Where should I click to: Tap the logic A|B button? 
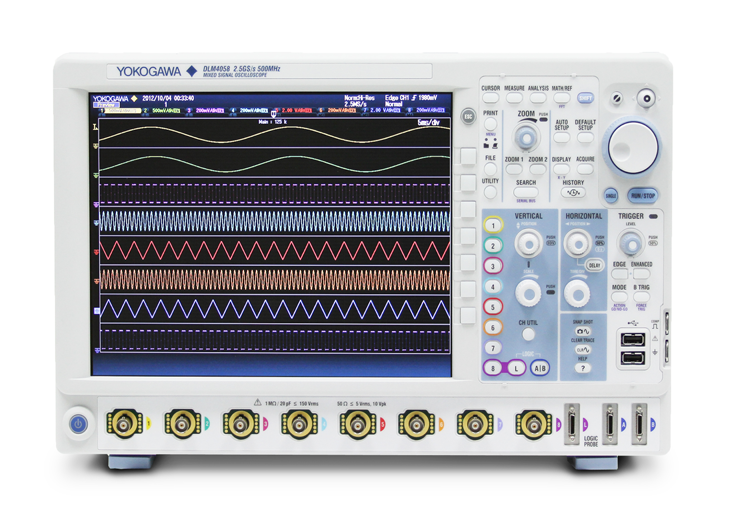click(x=540, y=368)
